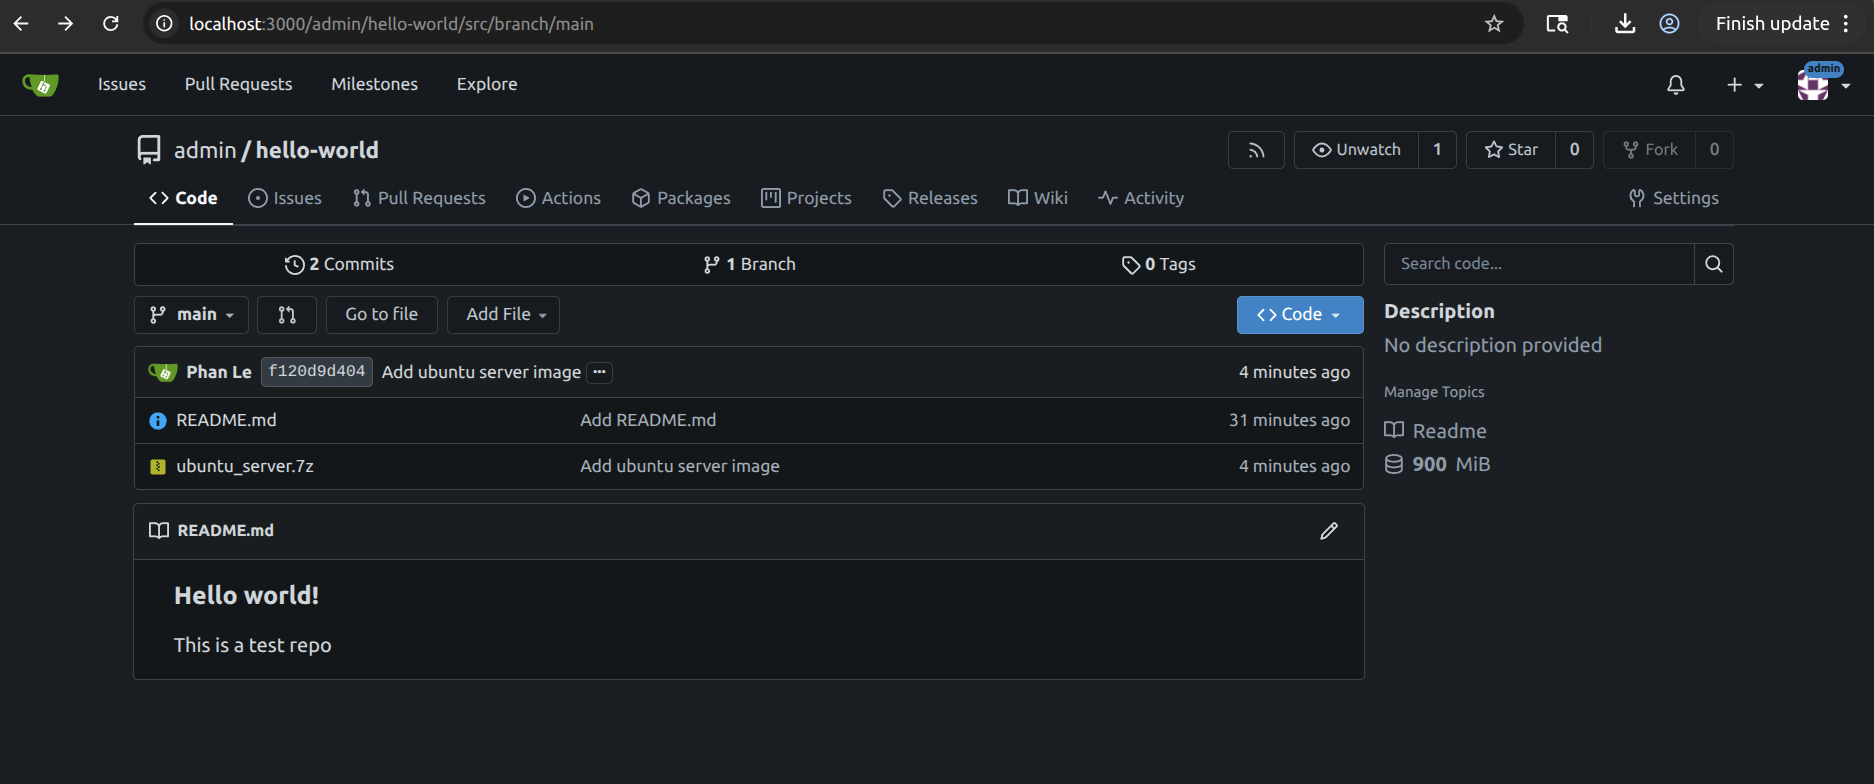Click the search code magnifier icon
This screenshot has height=784, width=1874.
1713,264
